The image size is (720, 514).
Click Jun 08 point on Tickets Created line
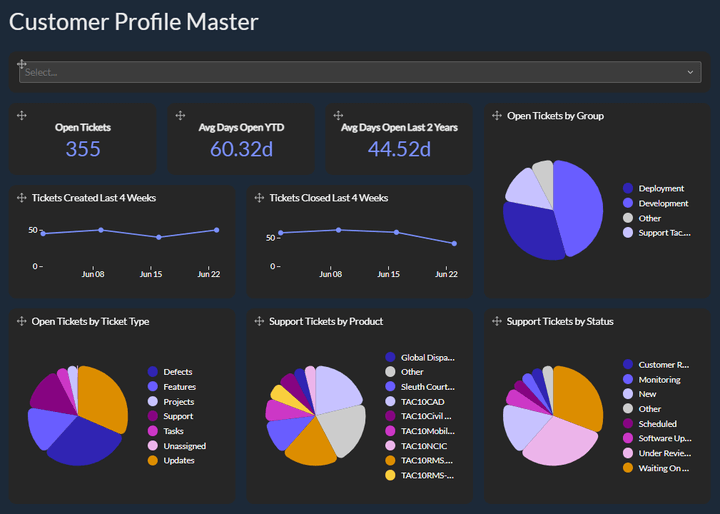click(x=101, y=230)
